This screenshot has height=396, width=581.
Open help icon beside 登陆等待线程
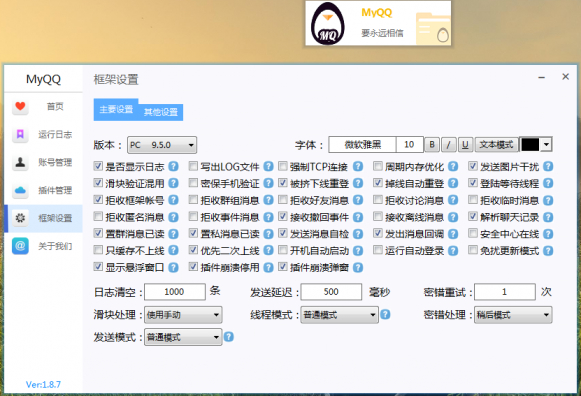click(x=548, y=183)
